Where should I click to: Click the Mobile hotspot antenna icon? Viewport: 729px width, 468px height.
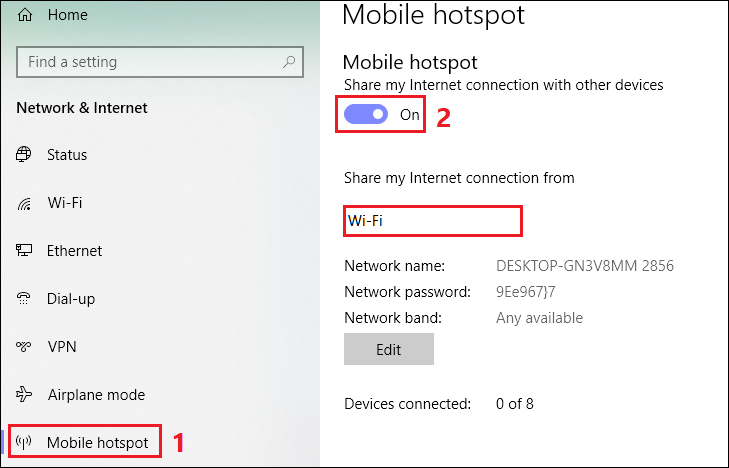pos(24,442)
